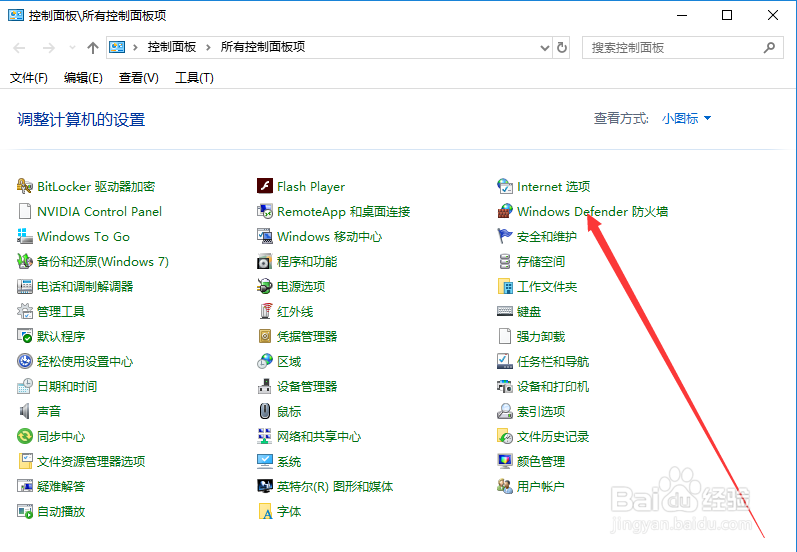This screenshot has width=797, height=552.
Task: Open recent locations dropdown next to forward arrow
Action: pyautogui.click(x=72, y=48)
